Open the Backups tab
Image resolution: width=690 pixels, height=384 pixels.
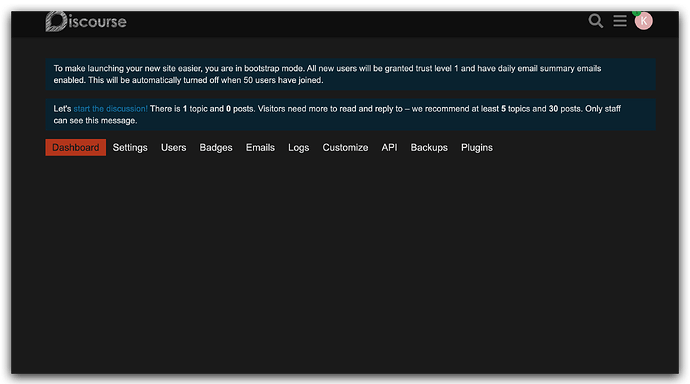(x=429, y=147)
